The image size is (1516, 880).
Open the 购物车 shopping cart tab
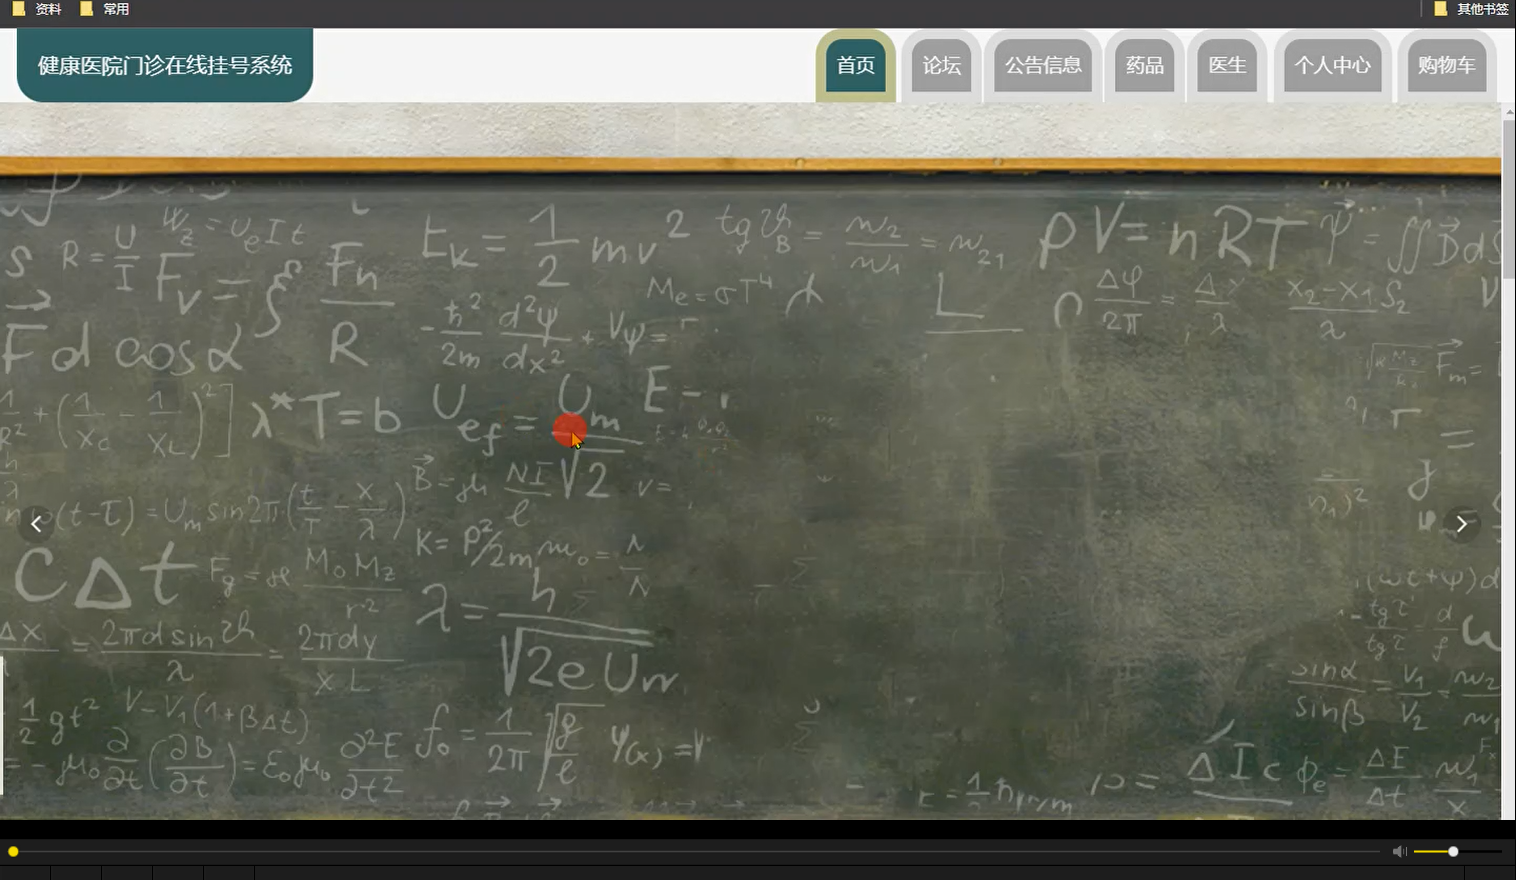coord(1446,66)
